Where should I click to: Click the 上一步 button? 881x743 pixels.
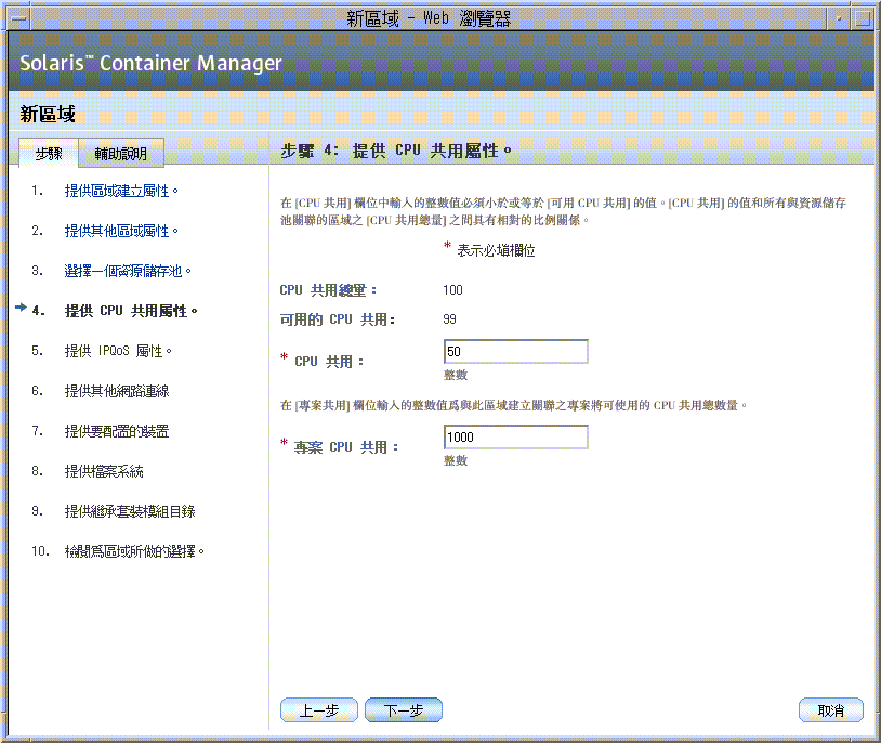tap(318, 710)
